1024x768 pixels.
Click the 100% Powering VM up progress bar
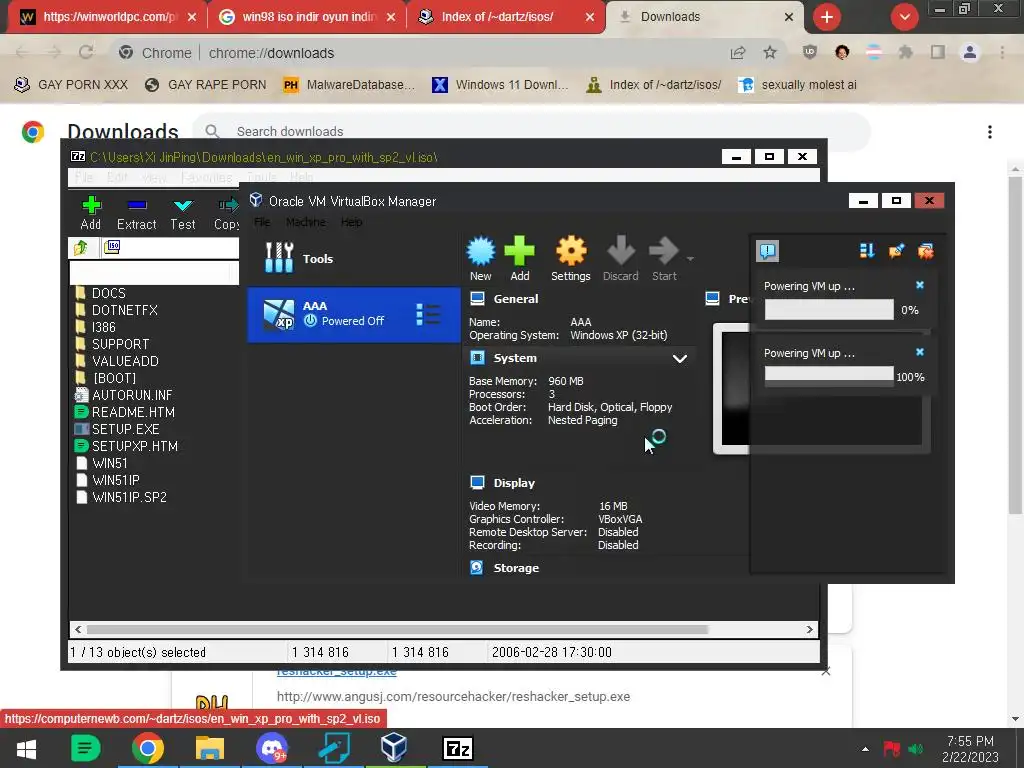tap(829, 375)
